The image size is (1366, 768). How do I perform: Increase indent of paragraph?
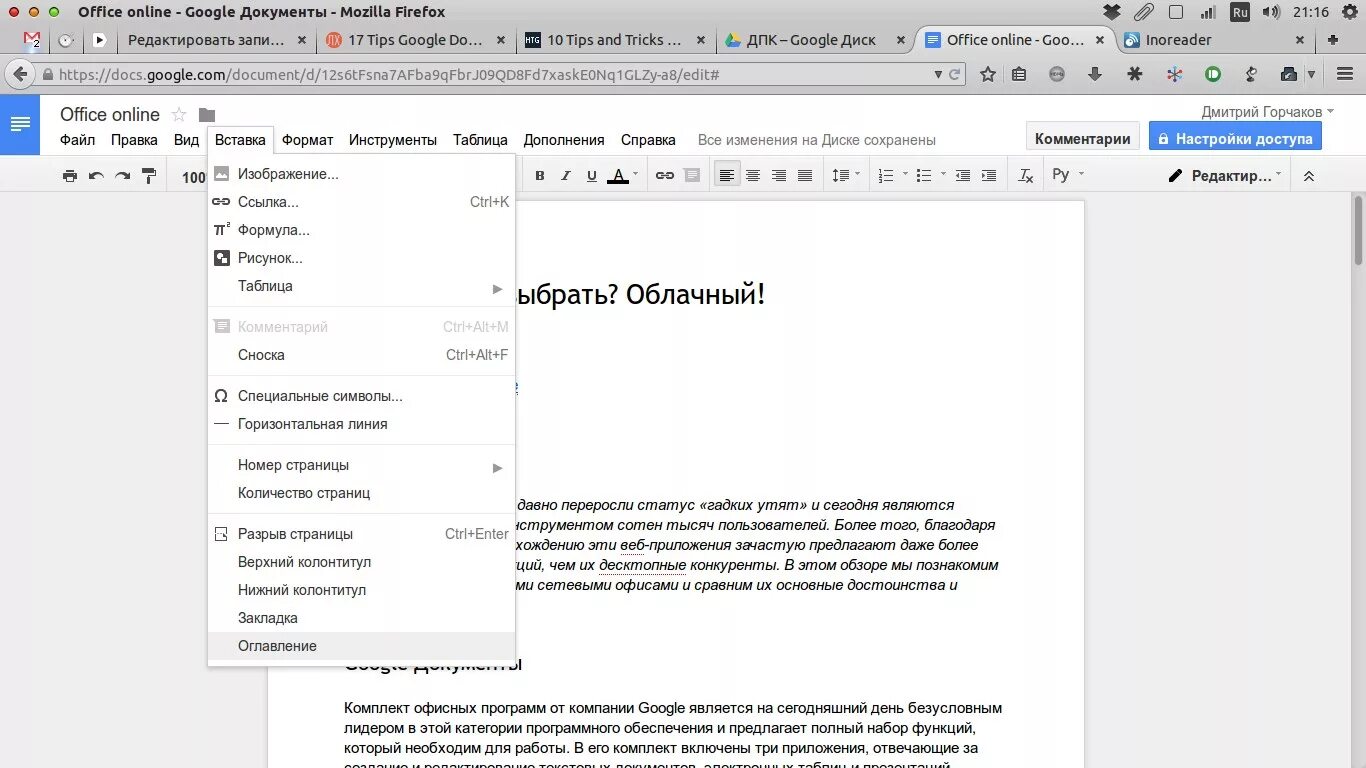tap(989, 175)
